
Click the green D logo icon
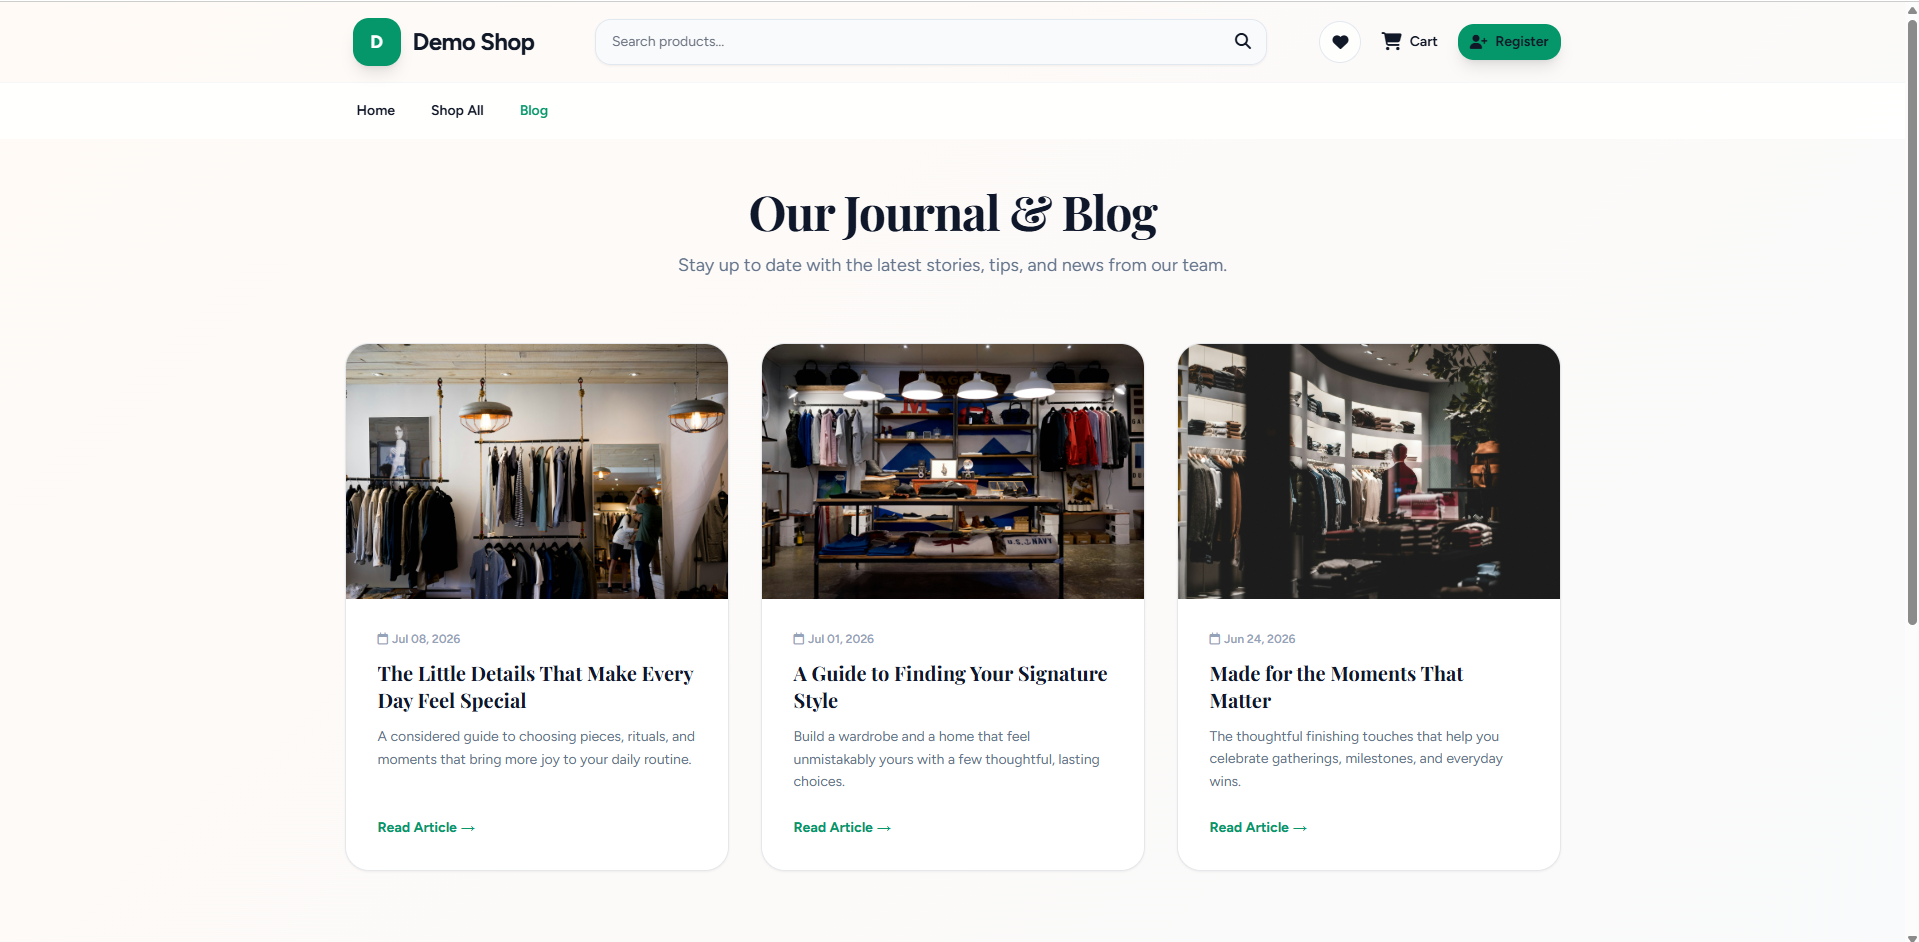pos(377,42)
